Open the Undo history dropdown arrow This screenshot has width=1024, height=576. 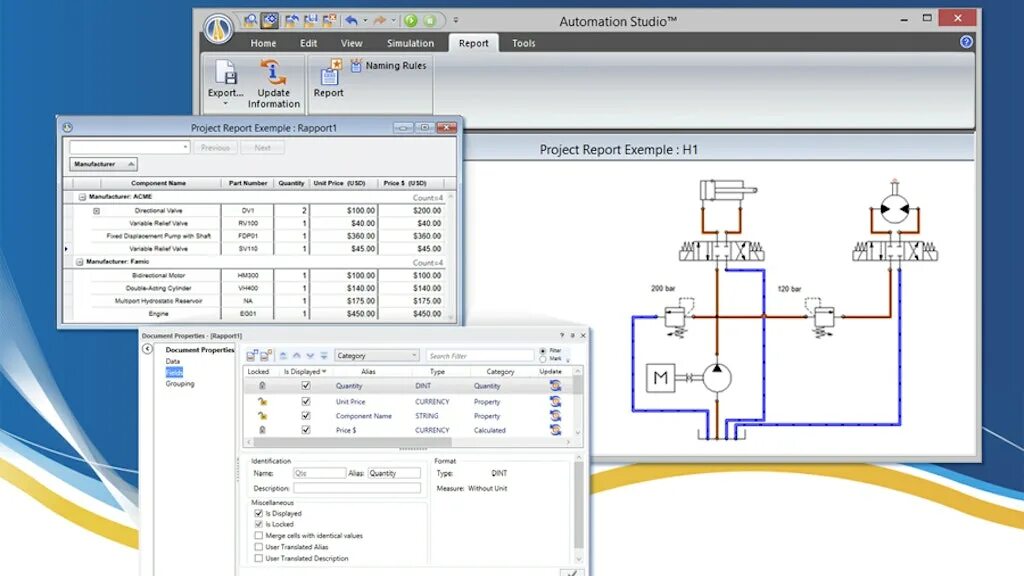pyautogui.click(x=365, y=21)
